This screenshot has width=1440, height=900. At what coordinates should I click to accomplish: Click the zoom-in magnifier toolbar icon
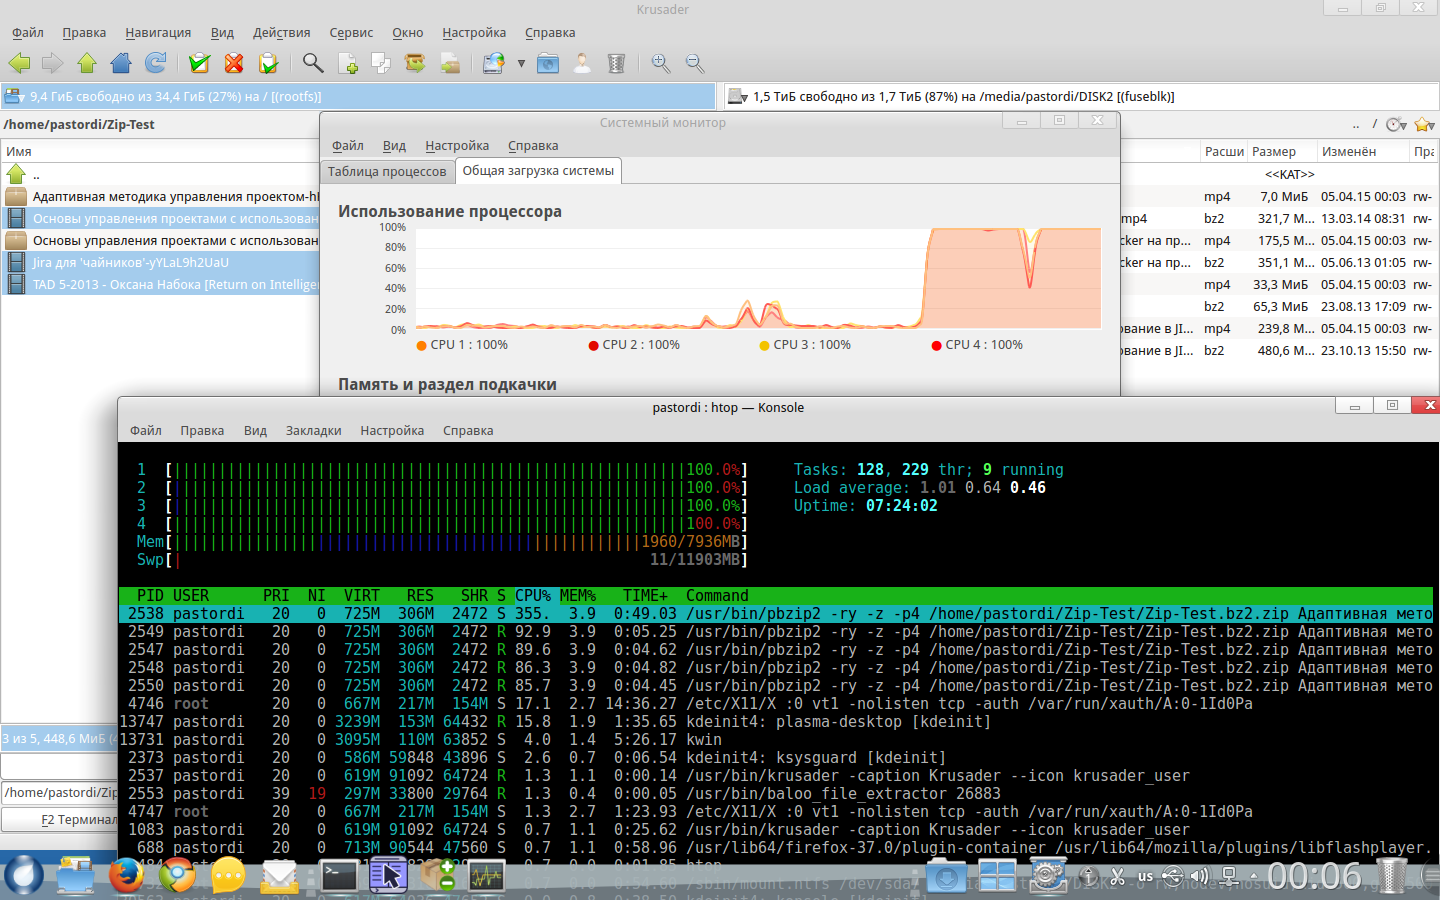tap(661, 63)
